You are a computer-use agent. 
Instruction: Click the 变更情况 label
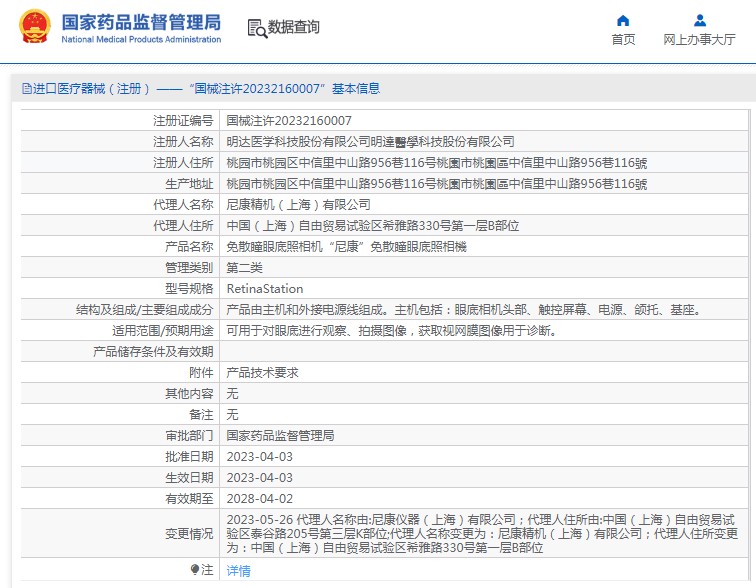[x=189, y=534]
